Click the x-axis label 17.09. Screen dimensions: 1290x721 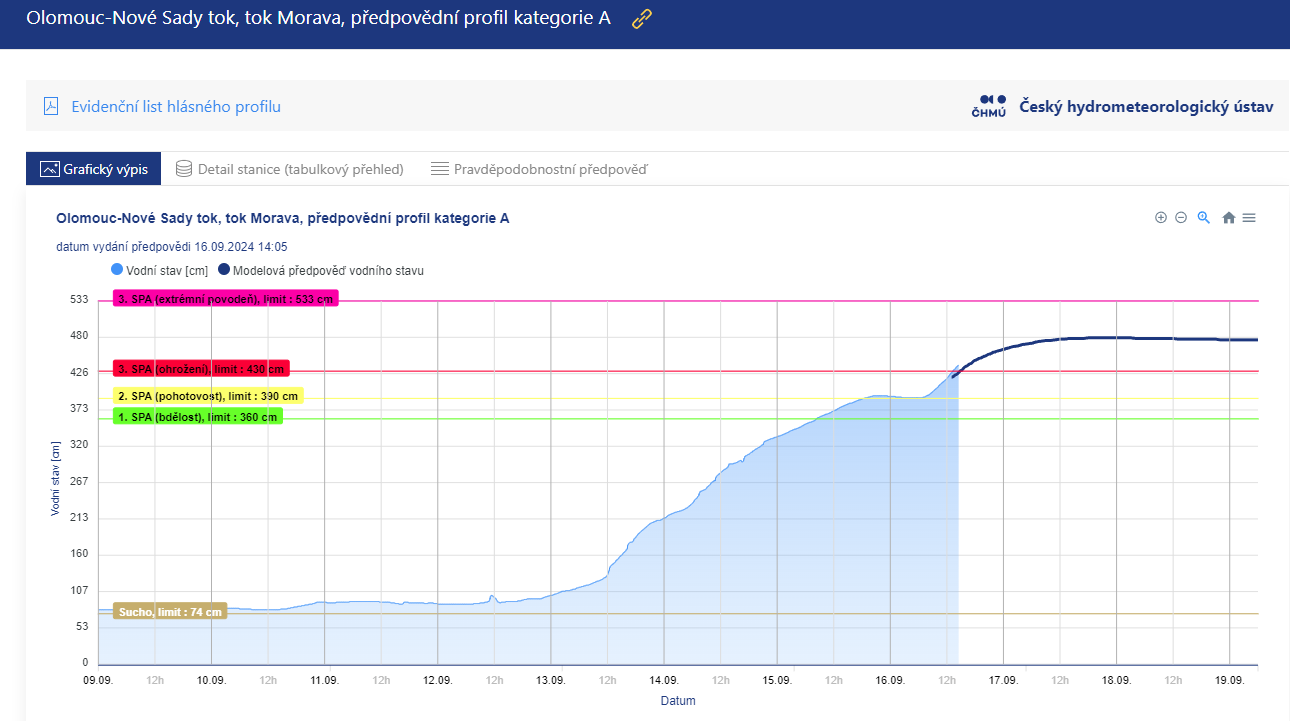click(1003, 680)
